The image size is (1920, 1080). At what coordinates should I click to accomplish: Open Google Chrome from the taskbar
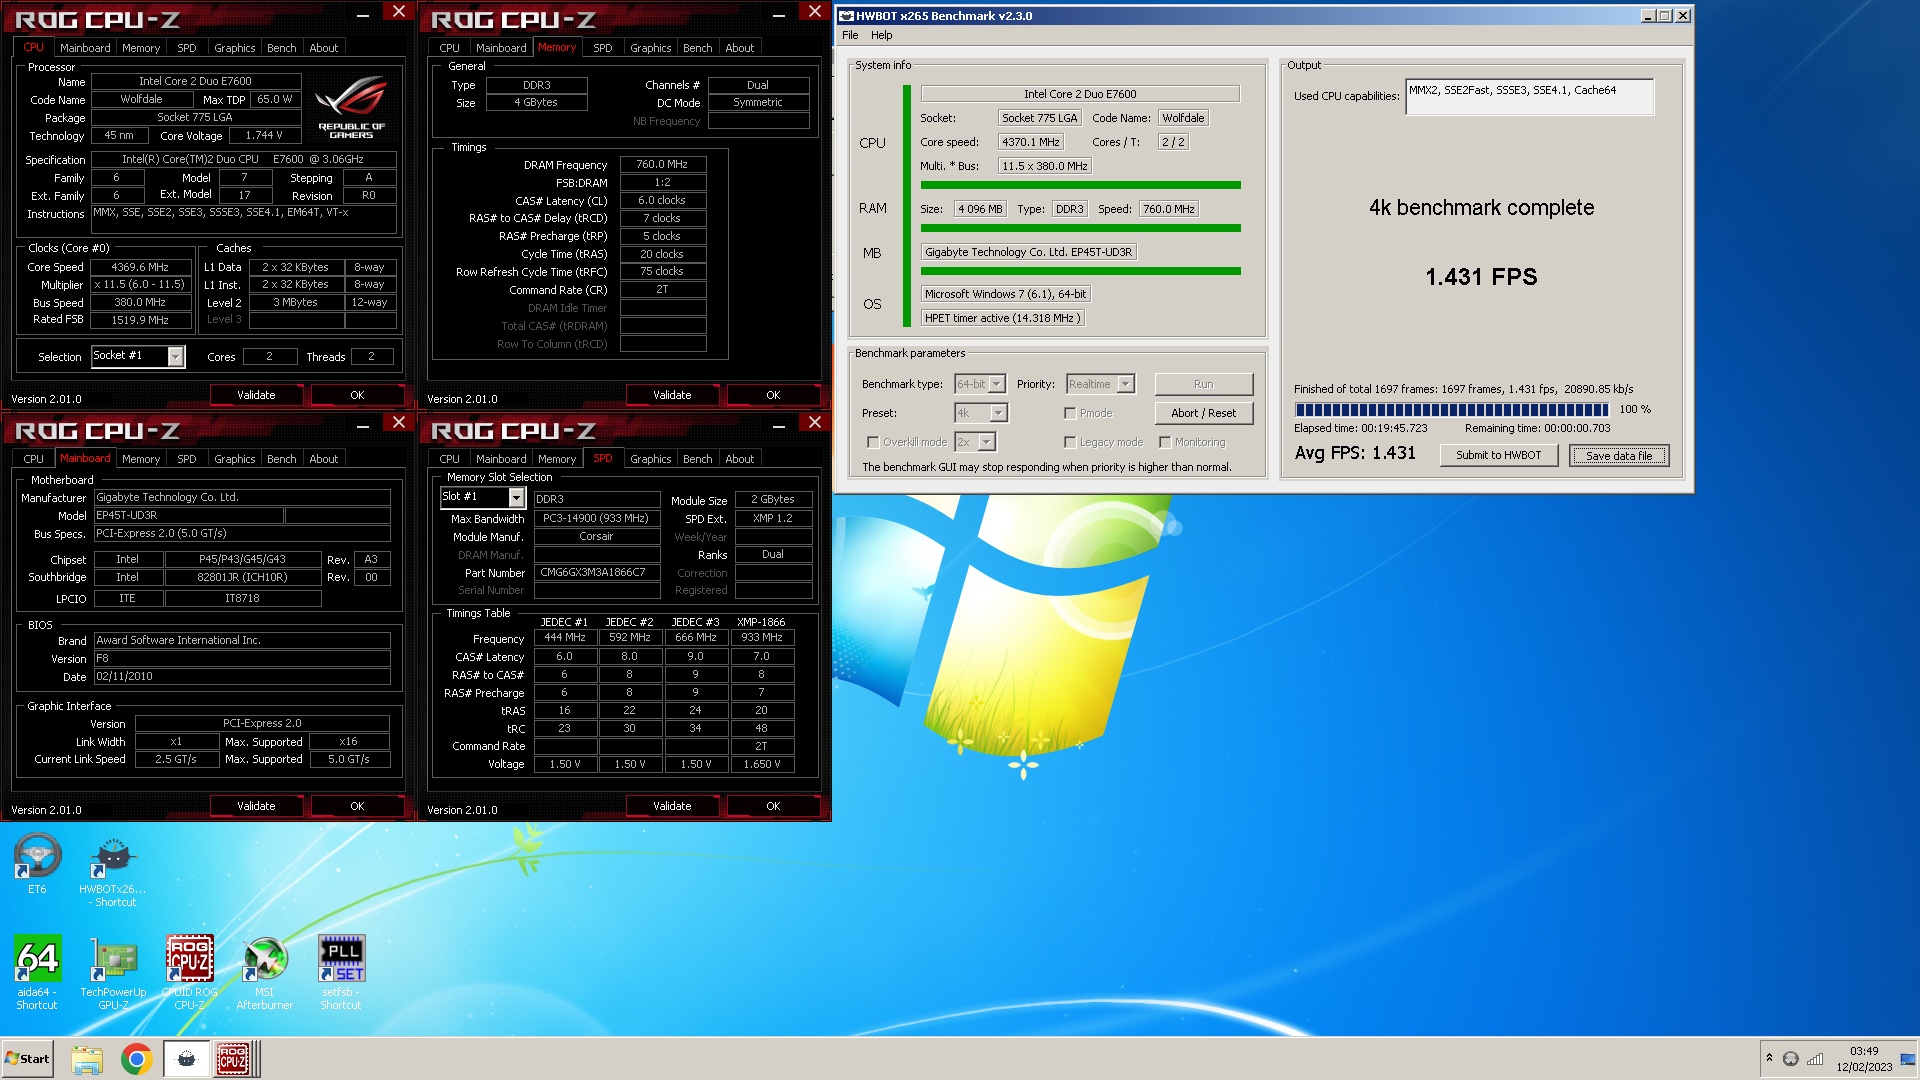coord(136,1059)
